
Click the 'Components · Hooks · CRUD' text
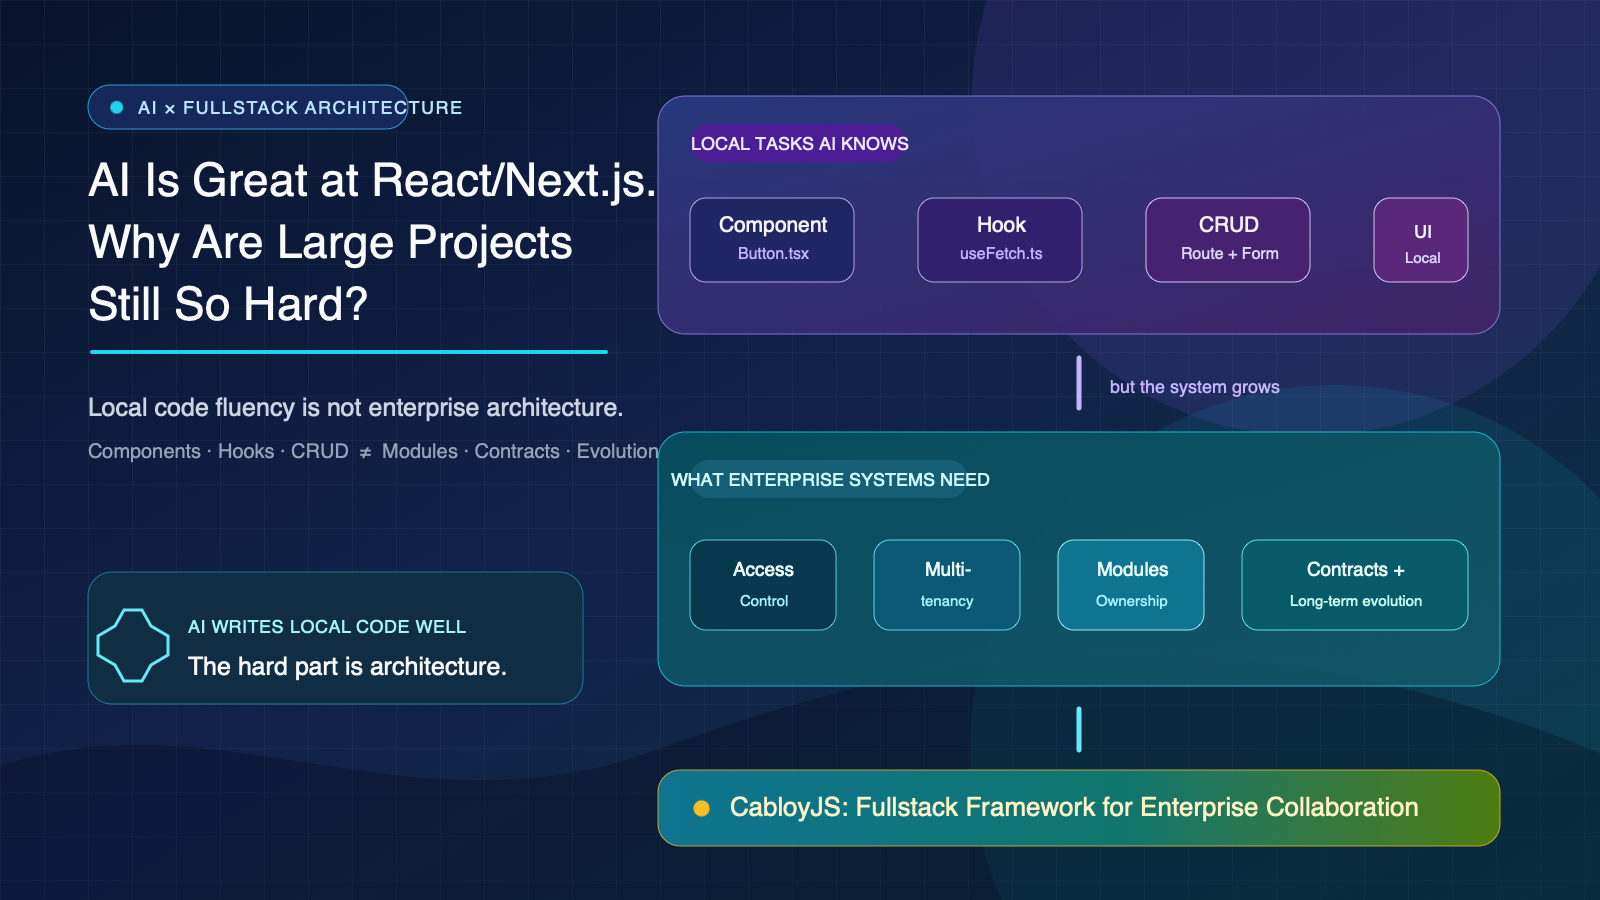(218, 451)
